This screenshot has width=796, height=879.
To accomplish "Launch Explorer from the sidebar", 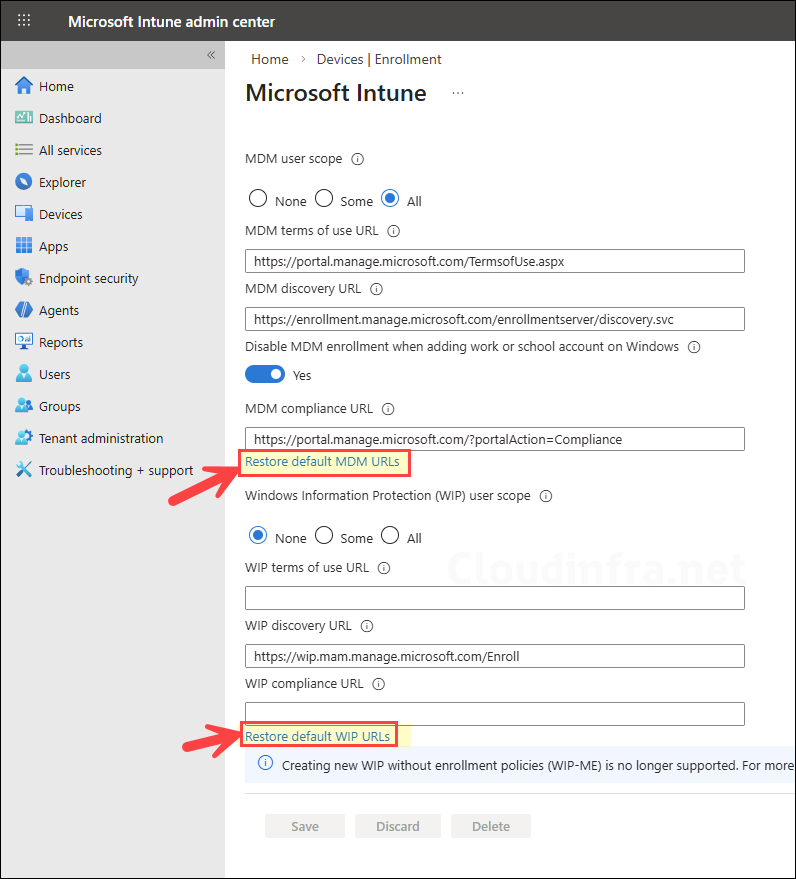I will (63, 182).
